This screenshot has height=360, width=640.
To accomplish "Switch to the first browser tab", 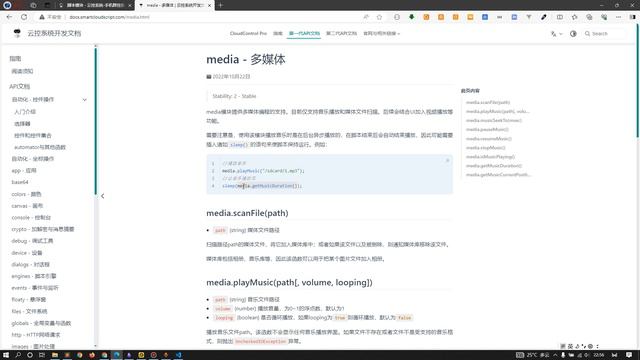I will [95, 5].
